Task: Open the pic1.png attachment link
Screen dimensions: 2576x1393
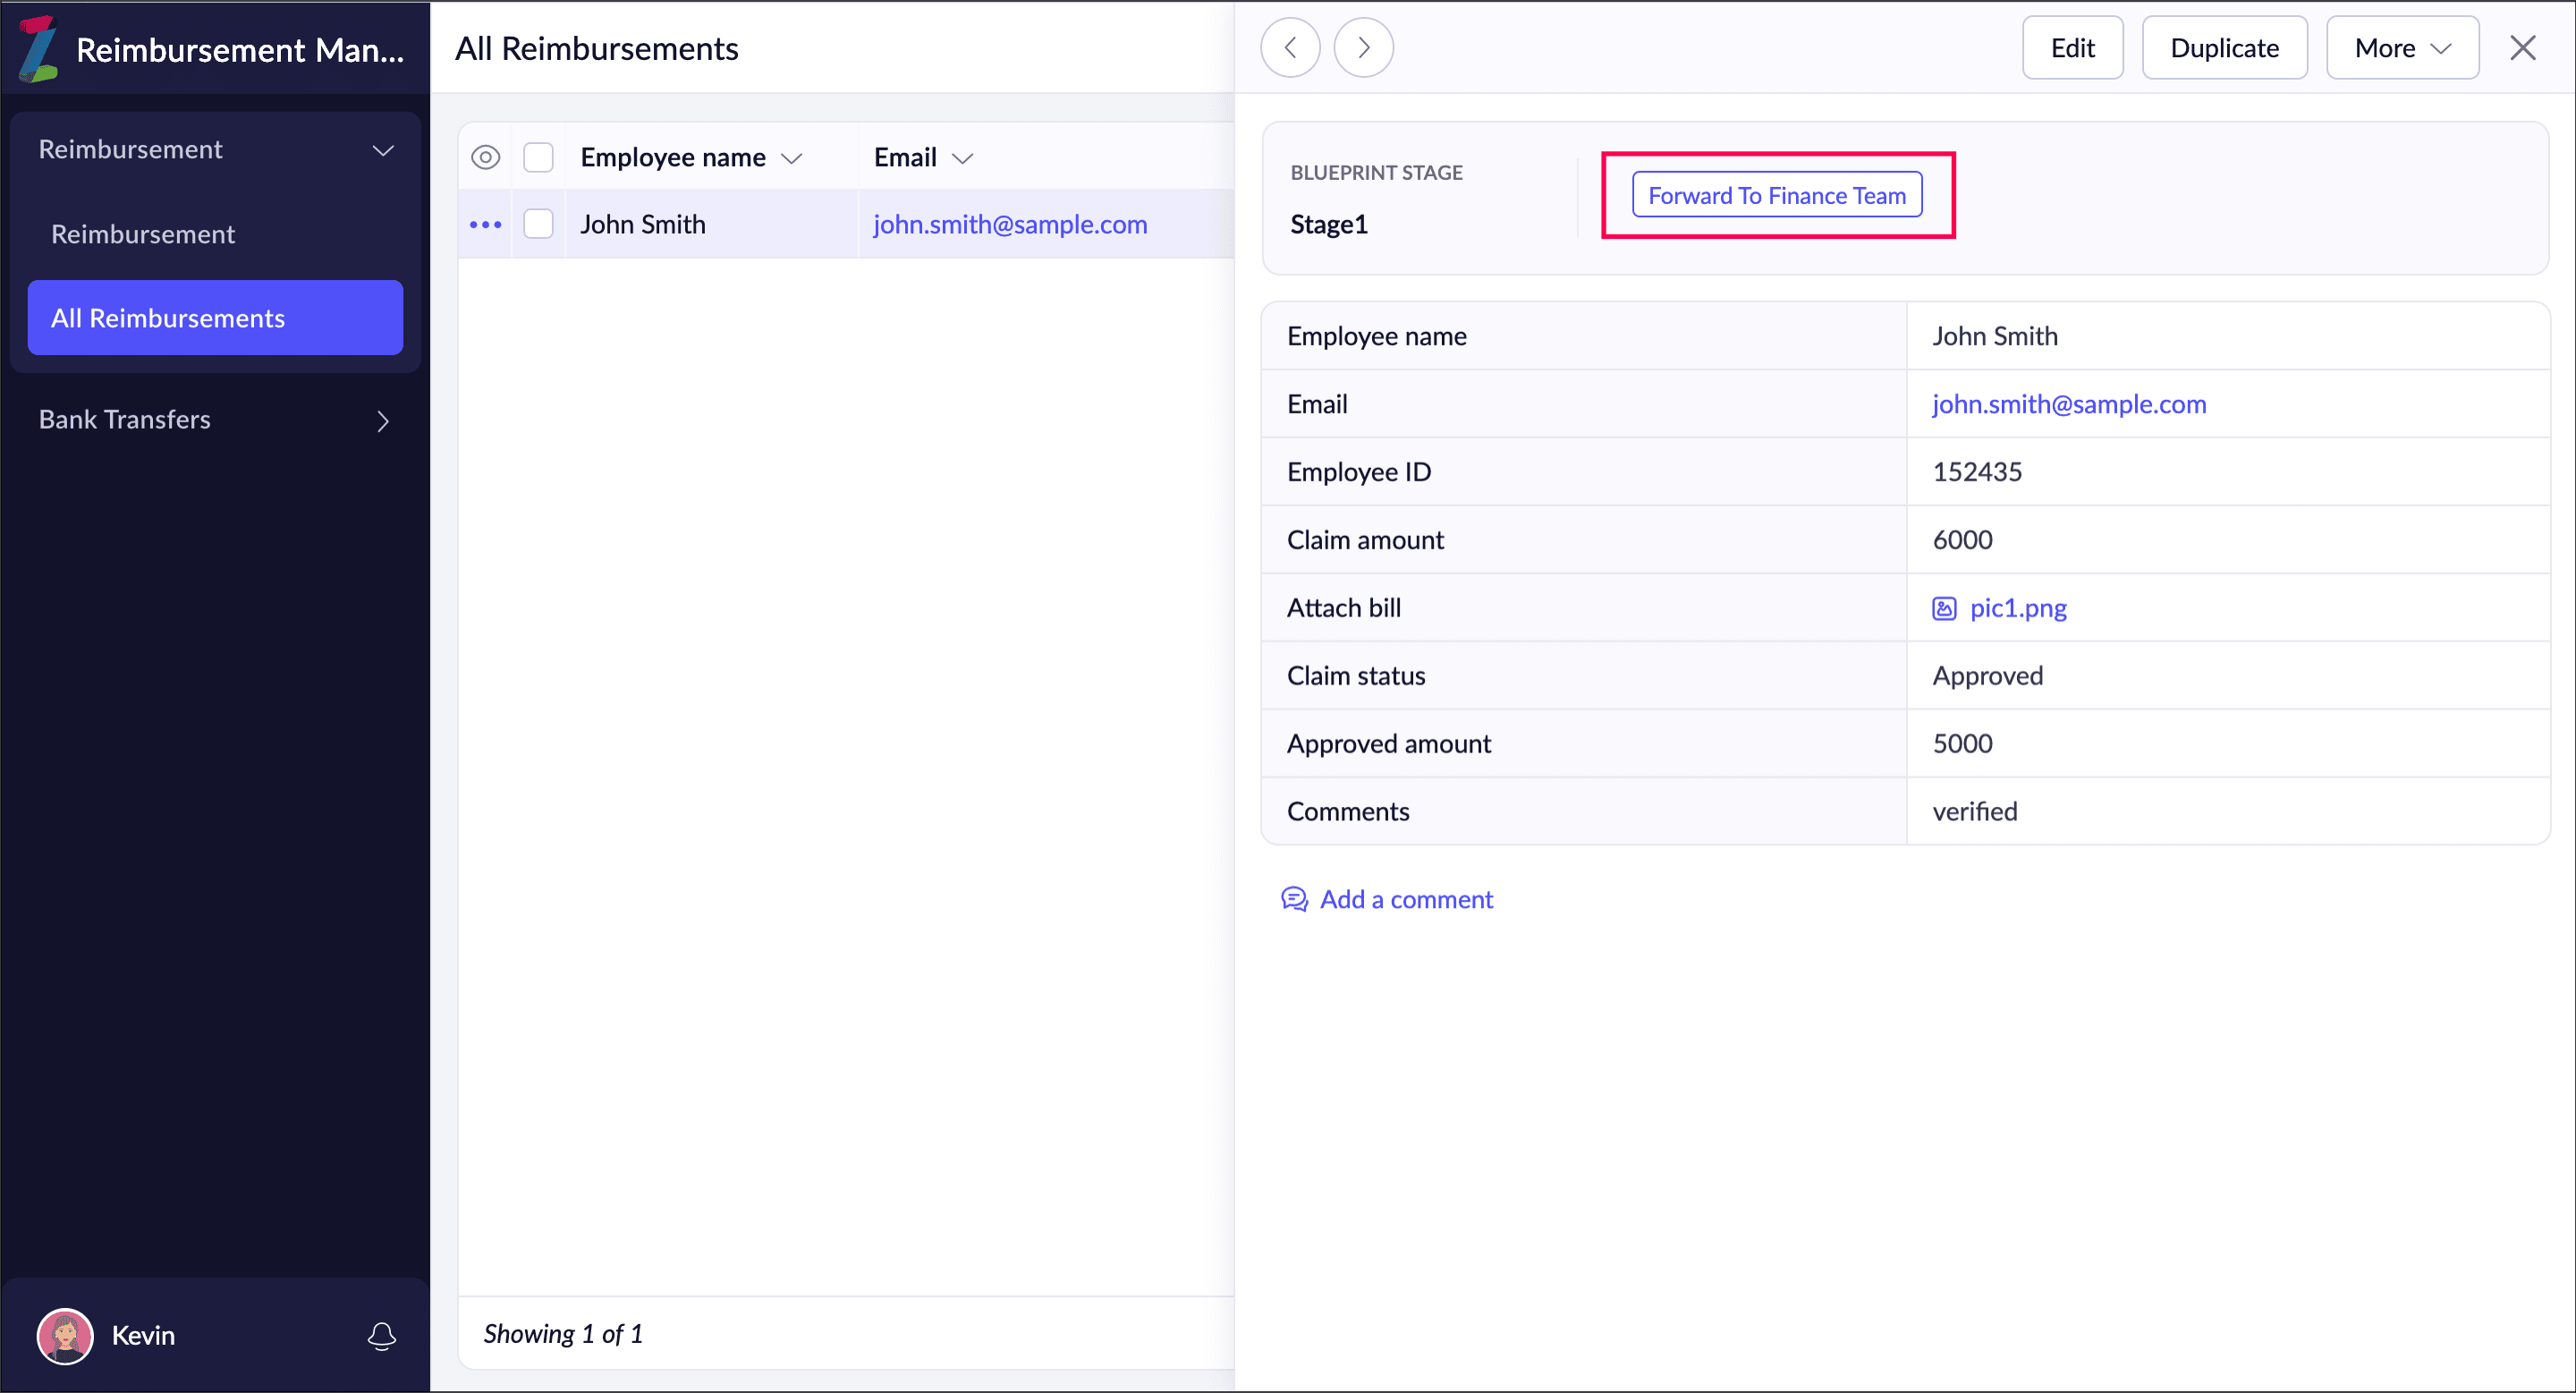Action: 2017,608
